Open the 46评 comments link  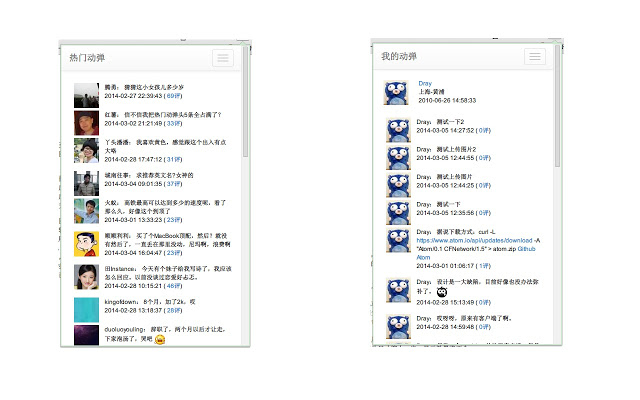tap(173, 286)
